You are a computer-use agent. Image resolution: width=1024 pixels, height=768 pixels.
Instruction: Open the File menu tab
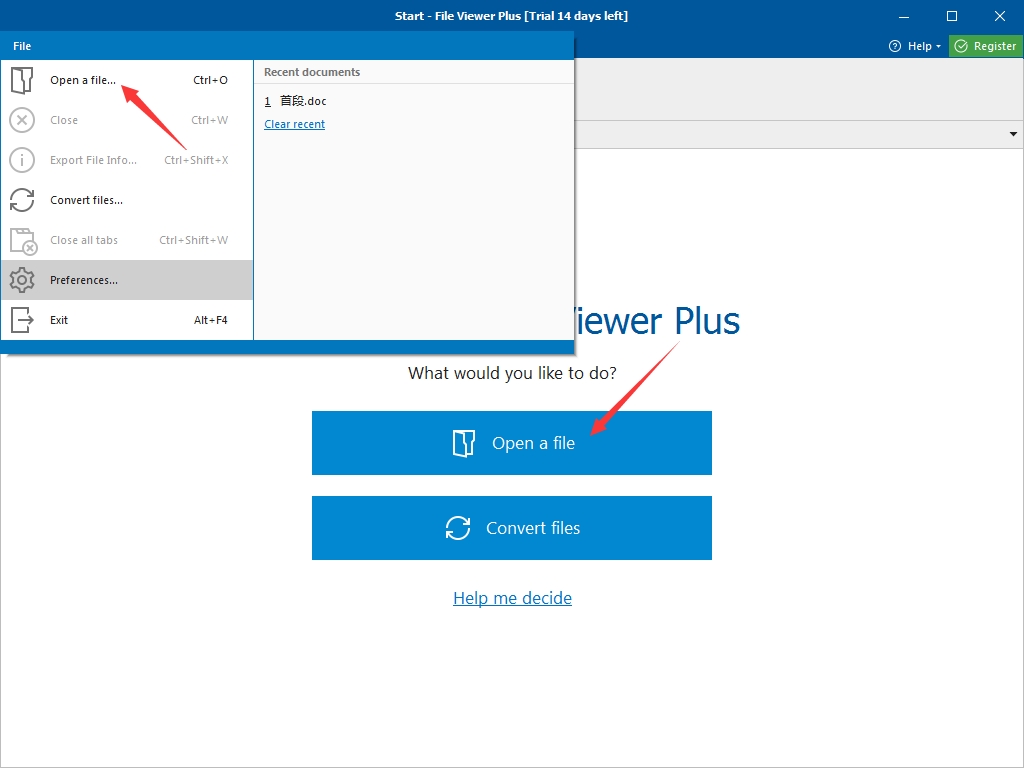pos(22,46)
